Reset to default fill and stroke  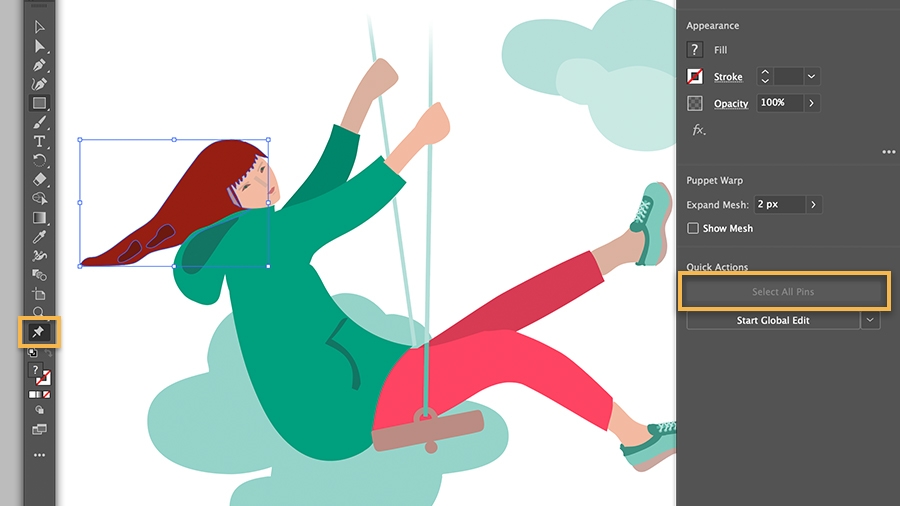pos(33,353)
